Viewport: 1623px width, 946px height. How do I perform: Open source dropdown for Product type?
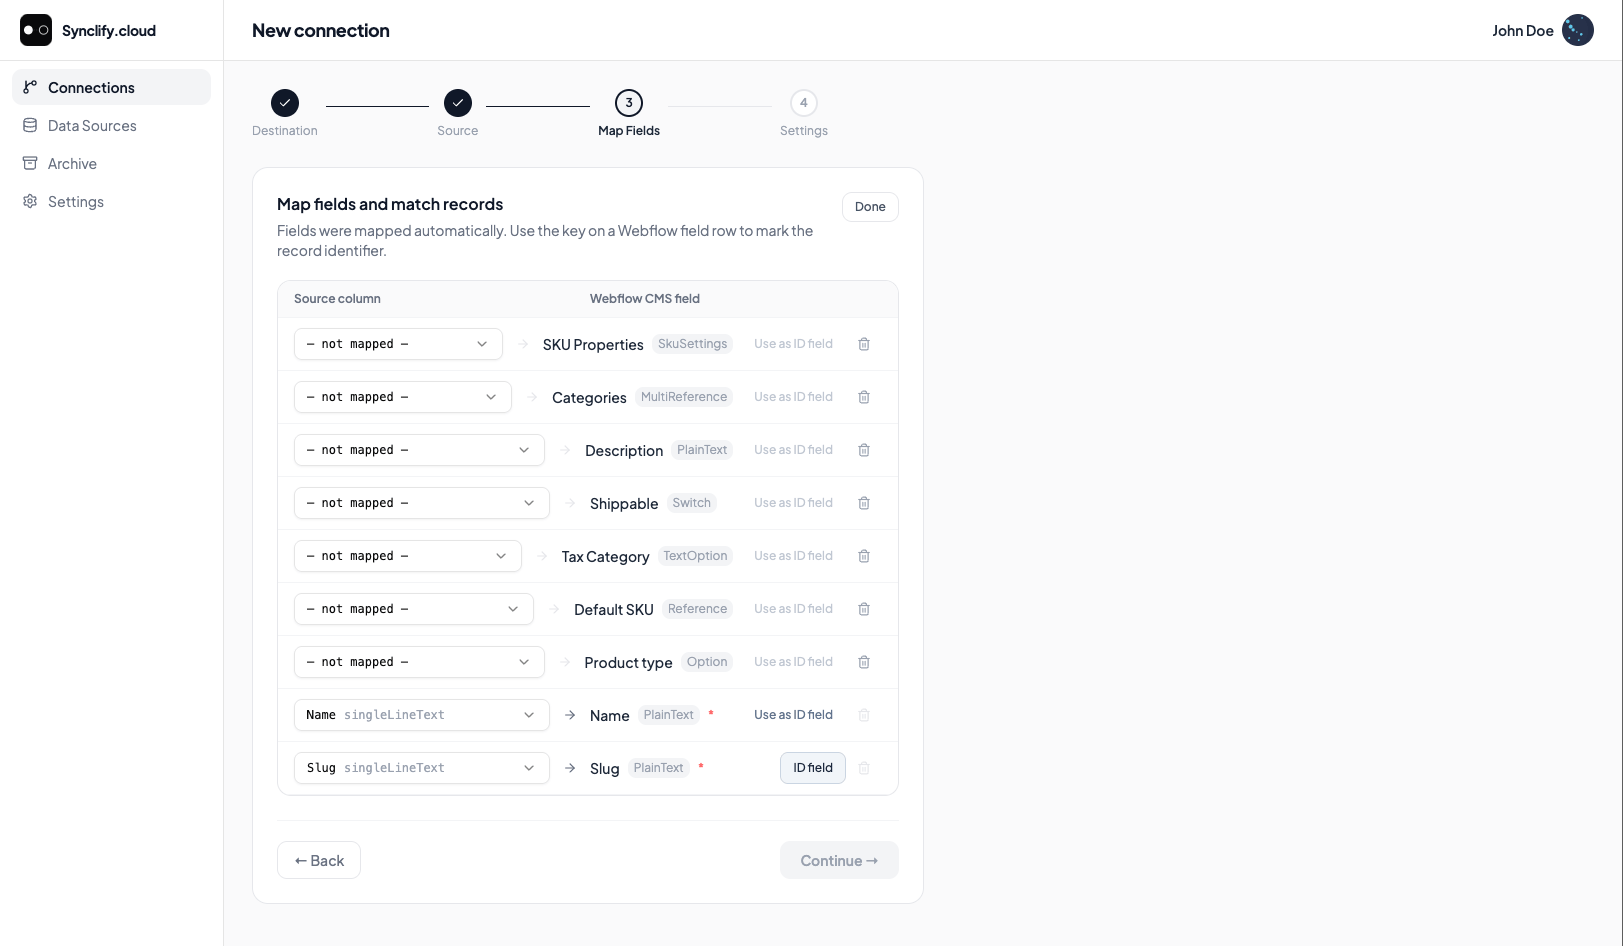(x=419, y=662)
